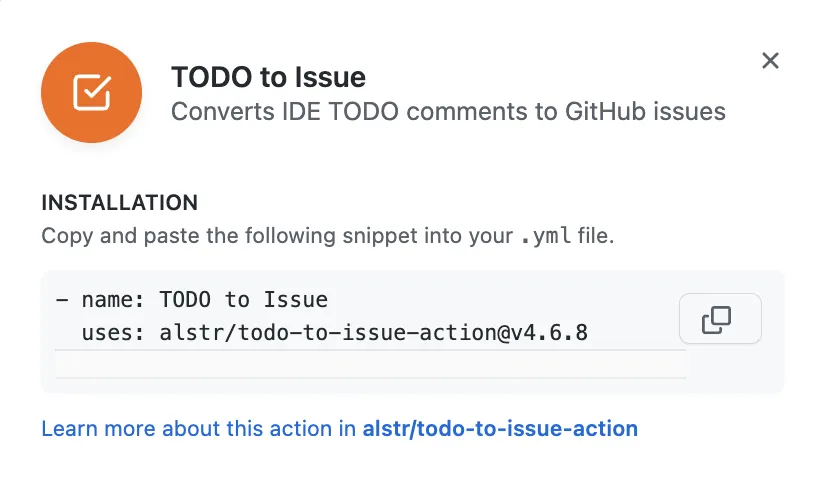Click the "- name: TODO to Issue" line

191,299
